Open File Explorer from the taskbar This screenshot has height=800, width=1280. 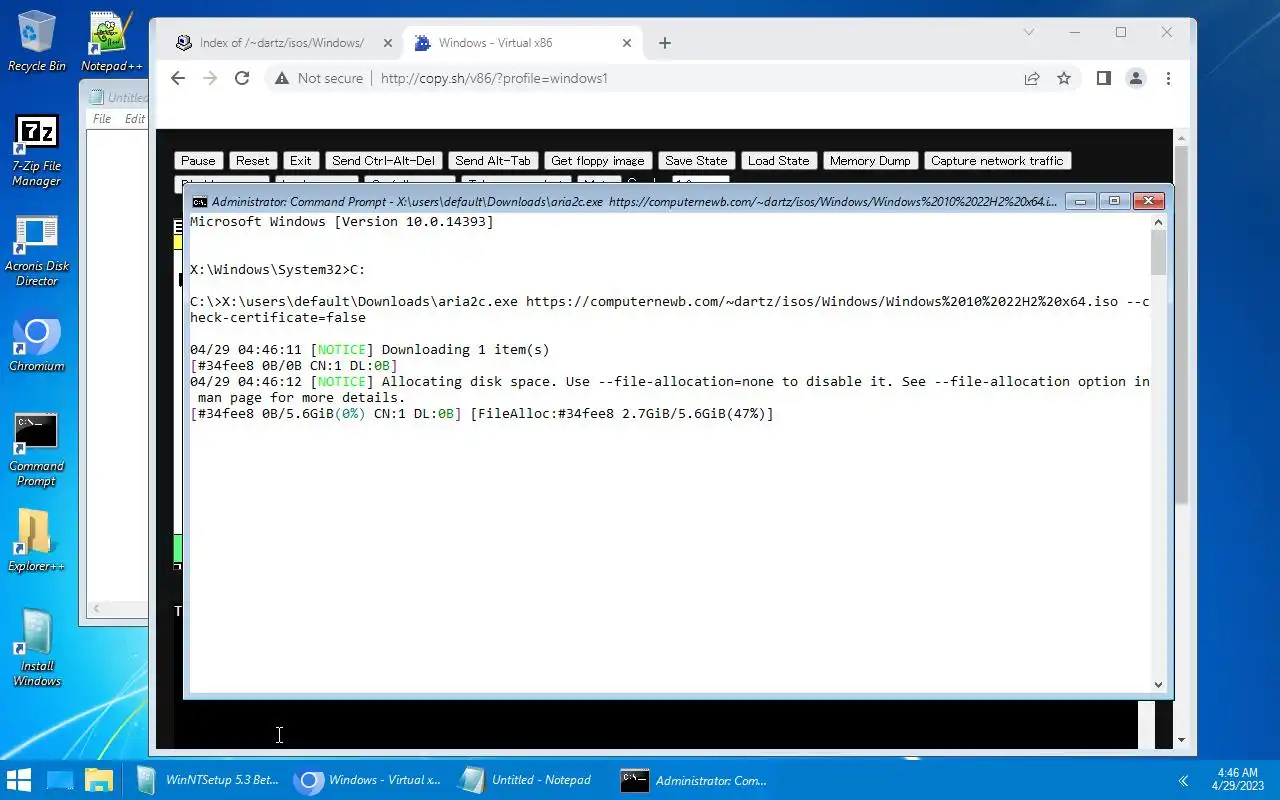98,780
